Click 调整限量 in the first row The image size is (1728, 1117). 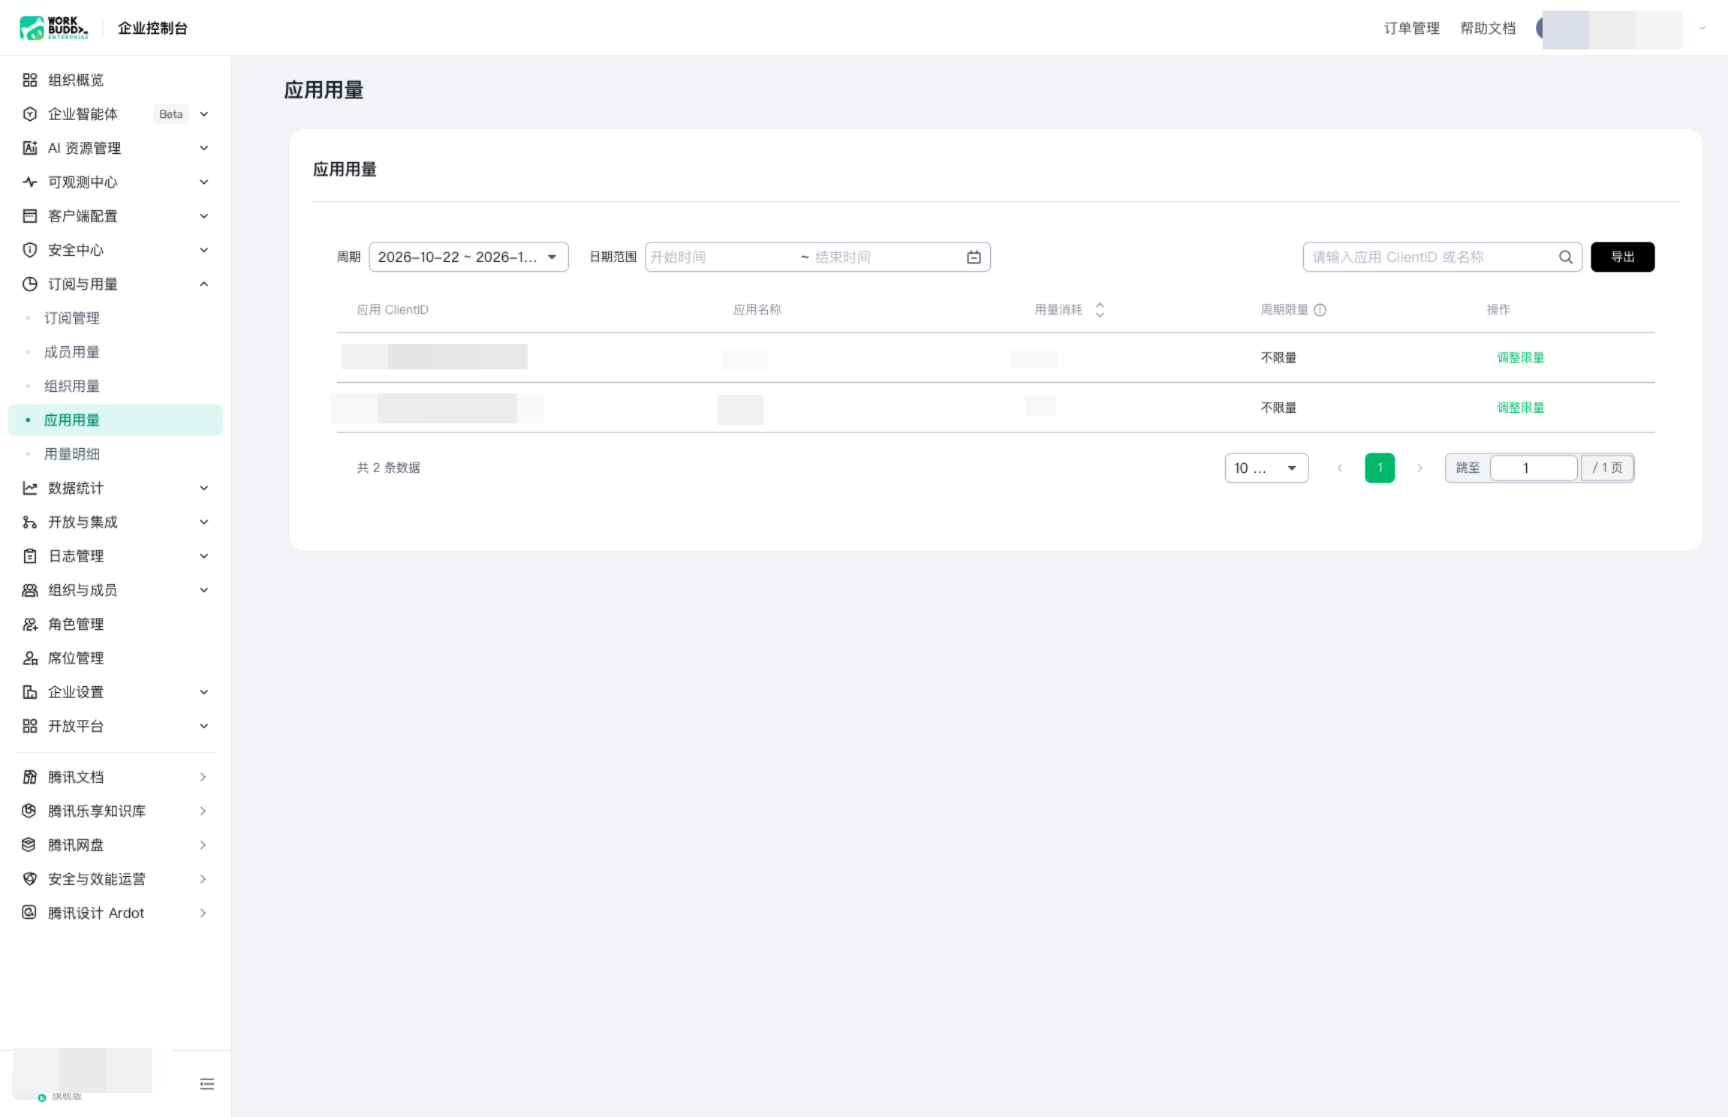point(1520,358)
